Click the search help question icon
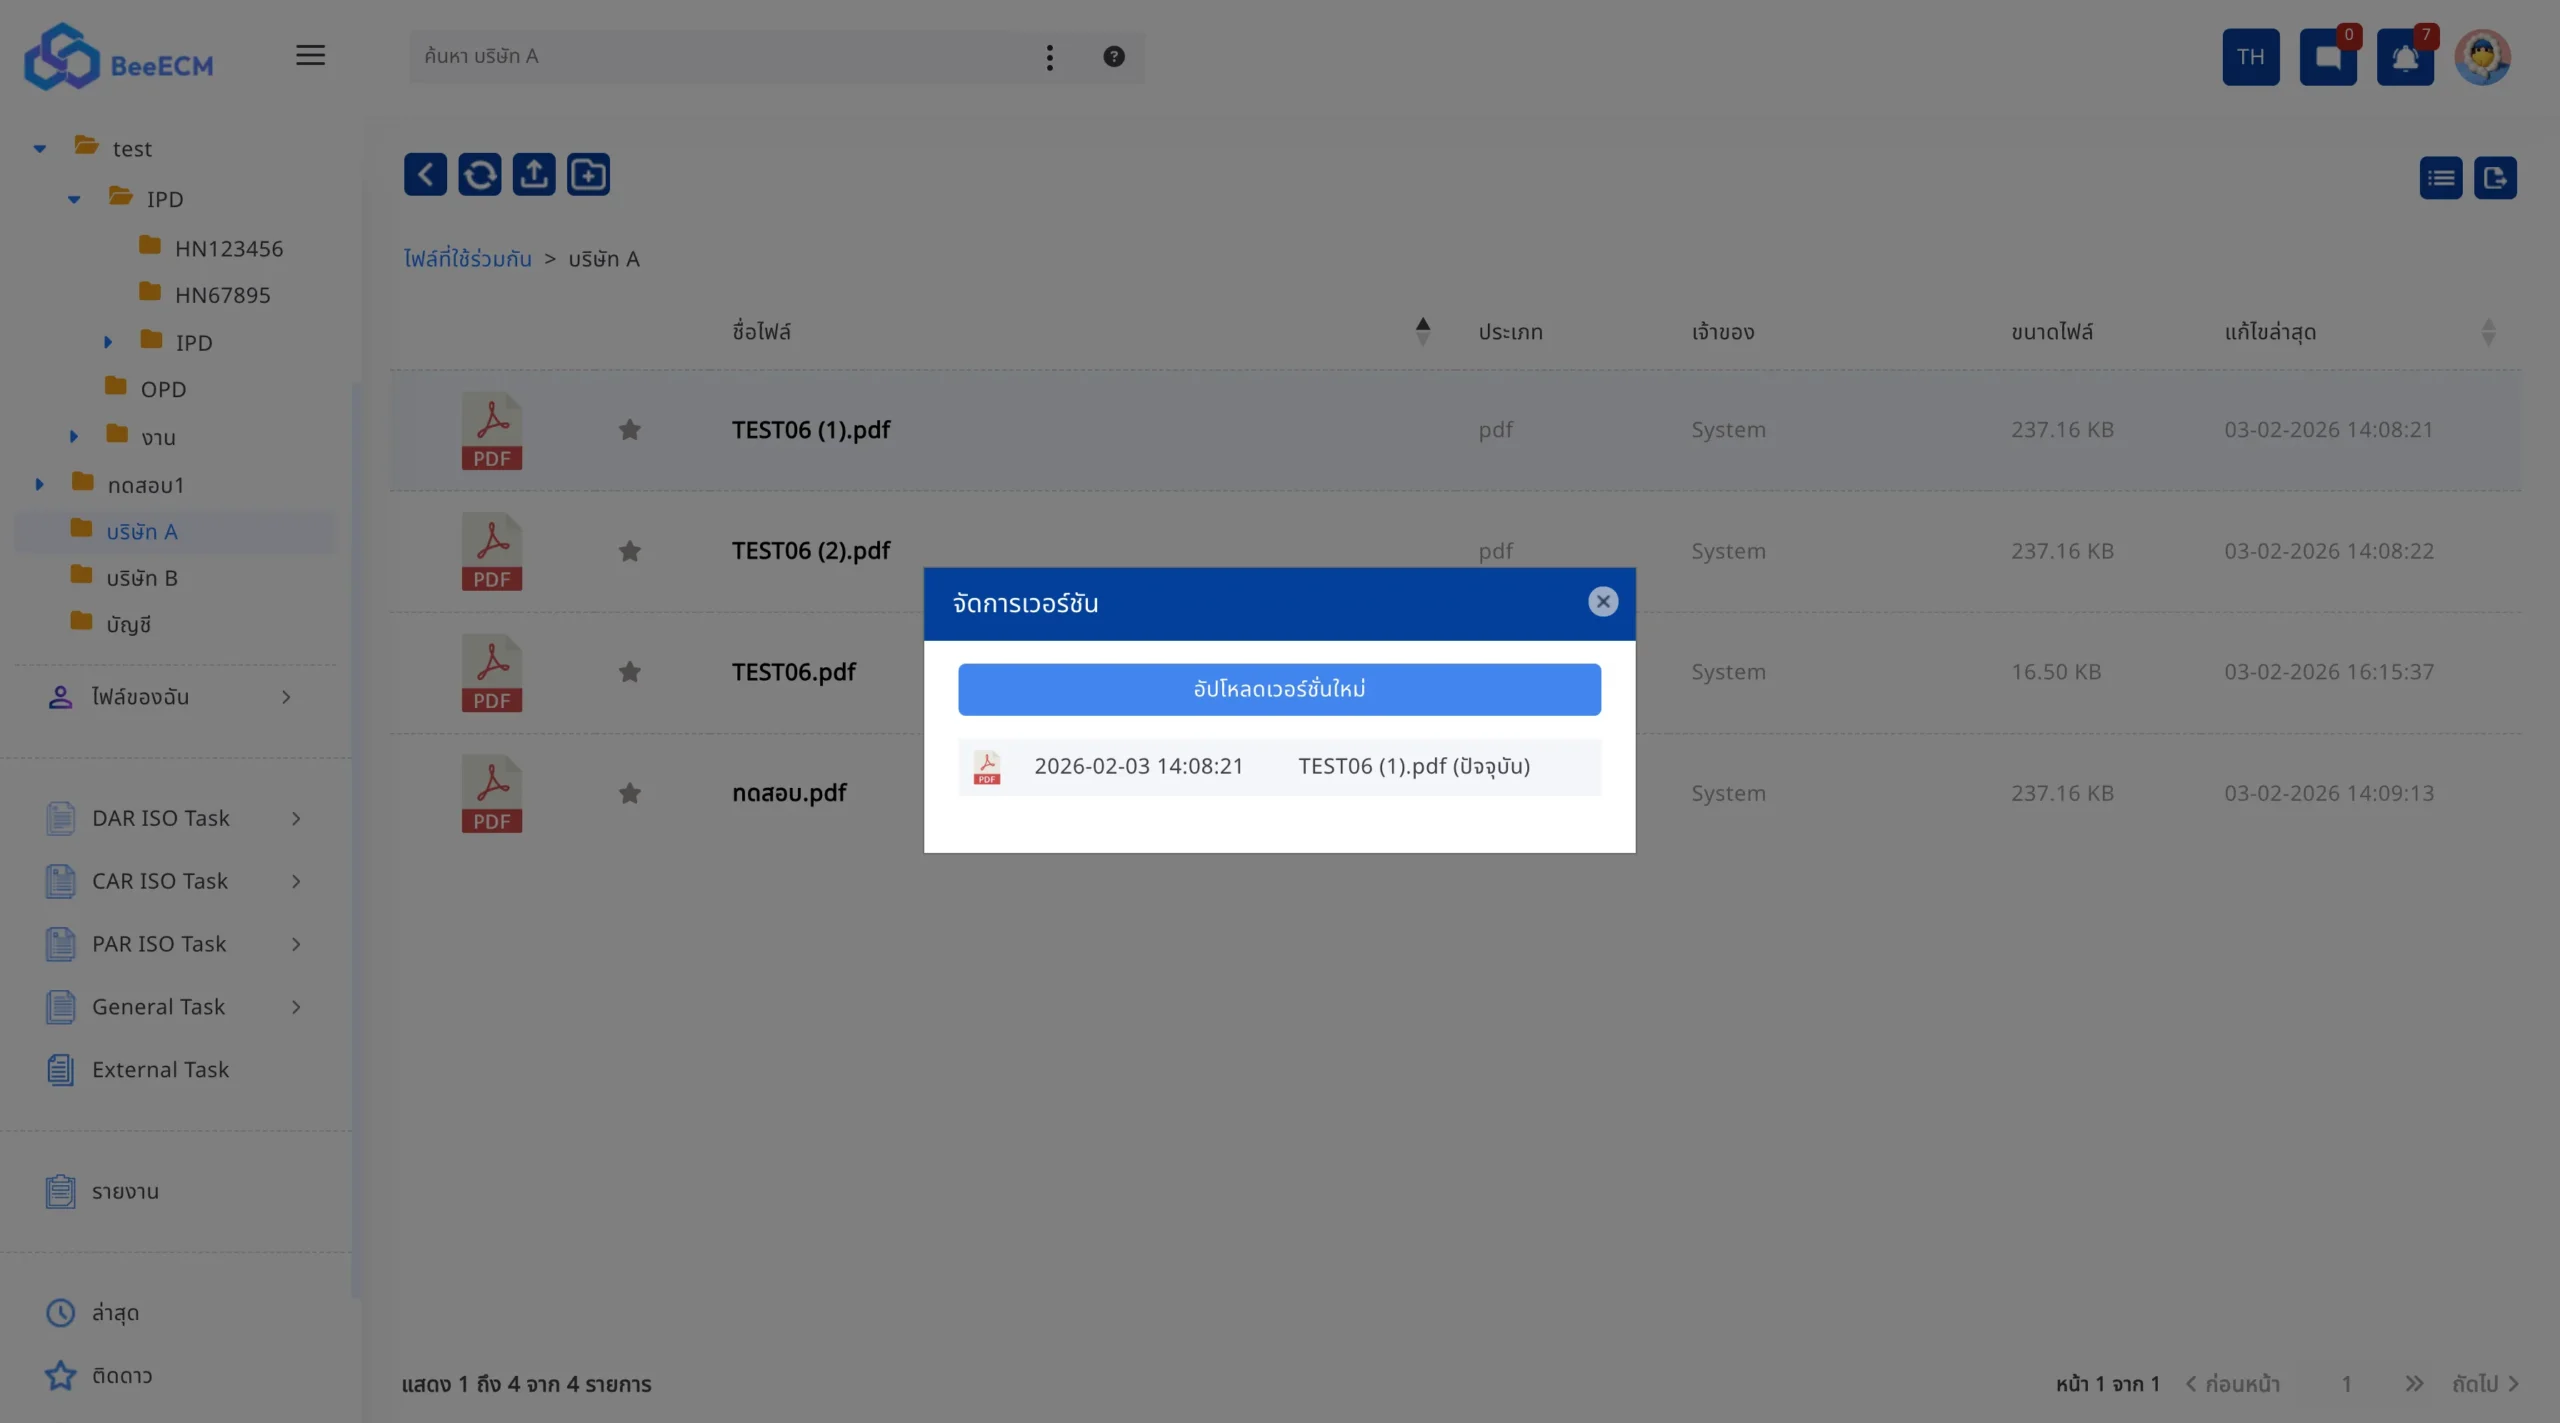2560x1423 pixels. coord(1113,57)
